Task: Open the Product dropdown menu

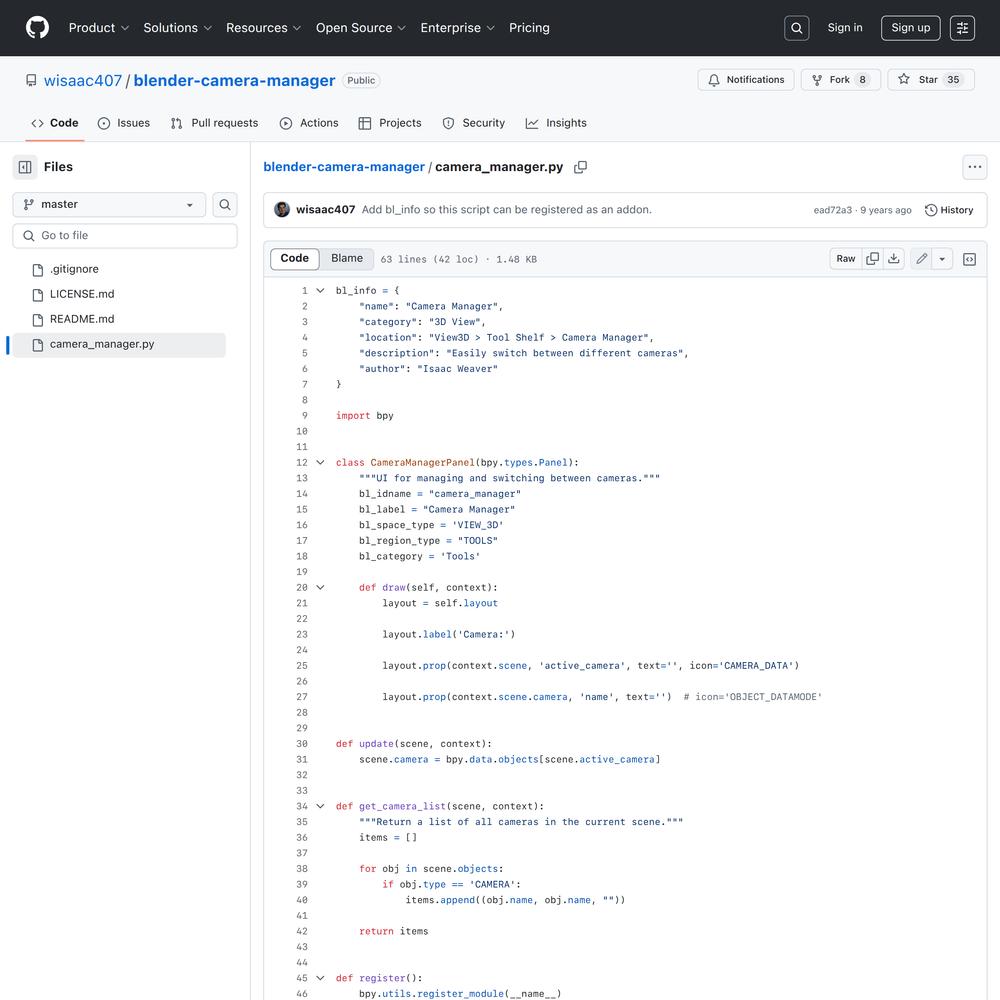Action: [99, 28]
